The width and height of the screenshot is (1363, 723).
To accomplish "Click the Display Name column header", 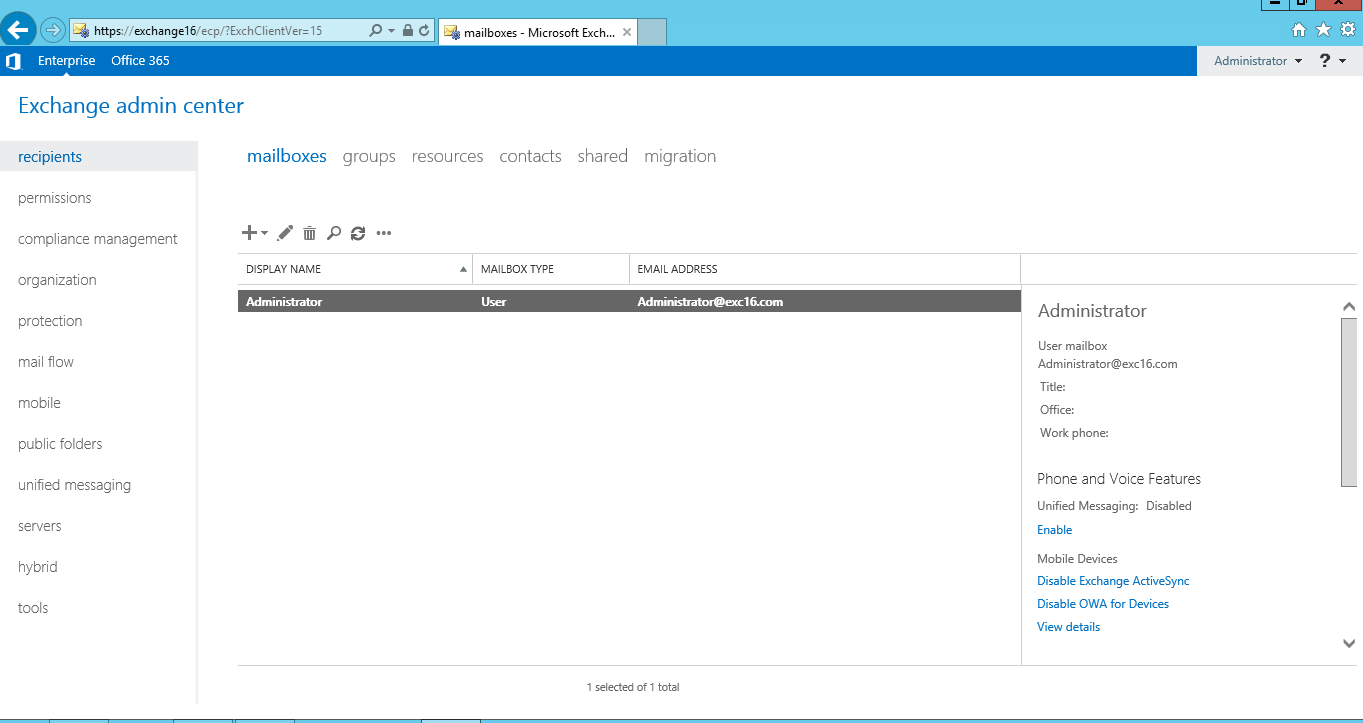I will (355, 269).
